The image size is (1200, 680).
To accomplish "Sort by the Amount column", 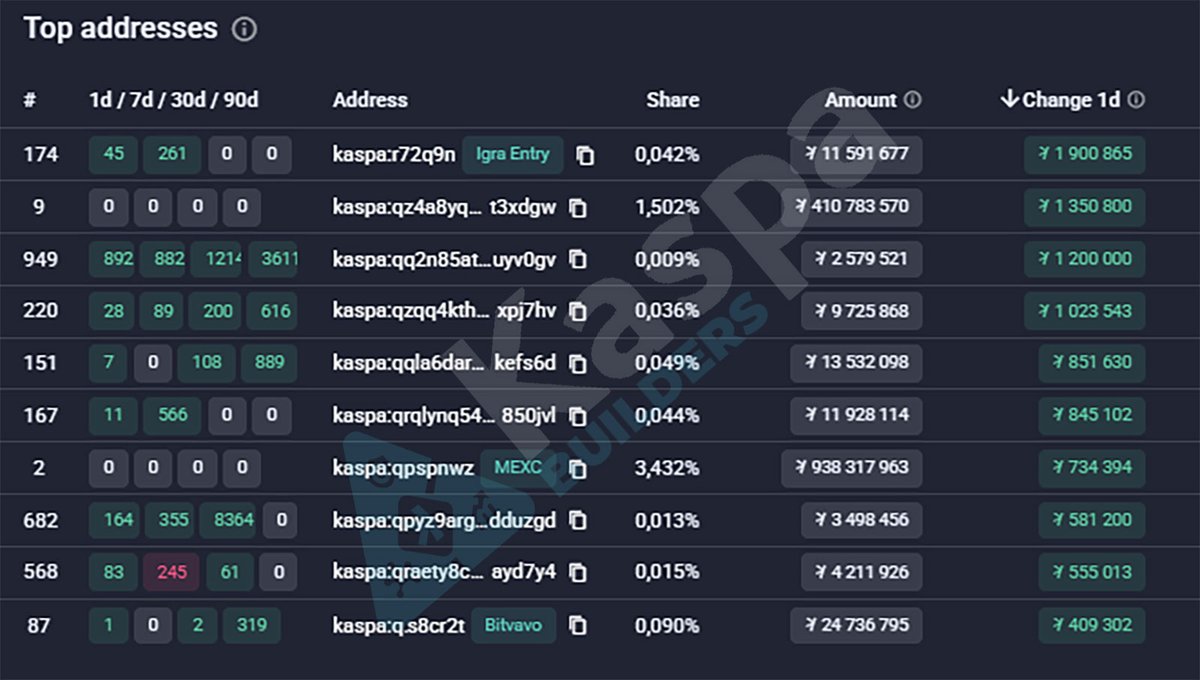I will click(860, 100).
